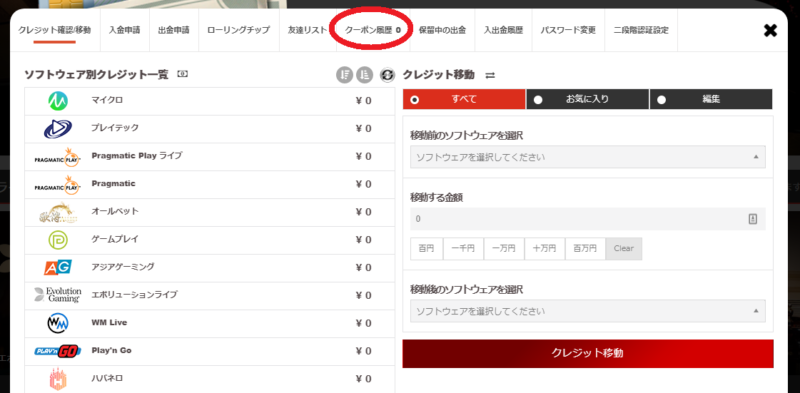Switch to the 入出金履歴 tab
Viewport: 800px width, 393px height.
pyautogui.click(x=504, y=30)
